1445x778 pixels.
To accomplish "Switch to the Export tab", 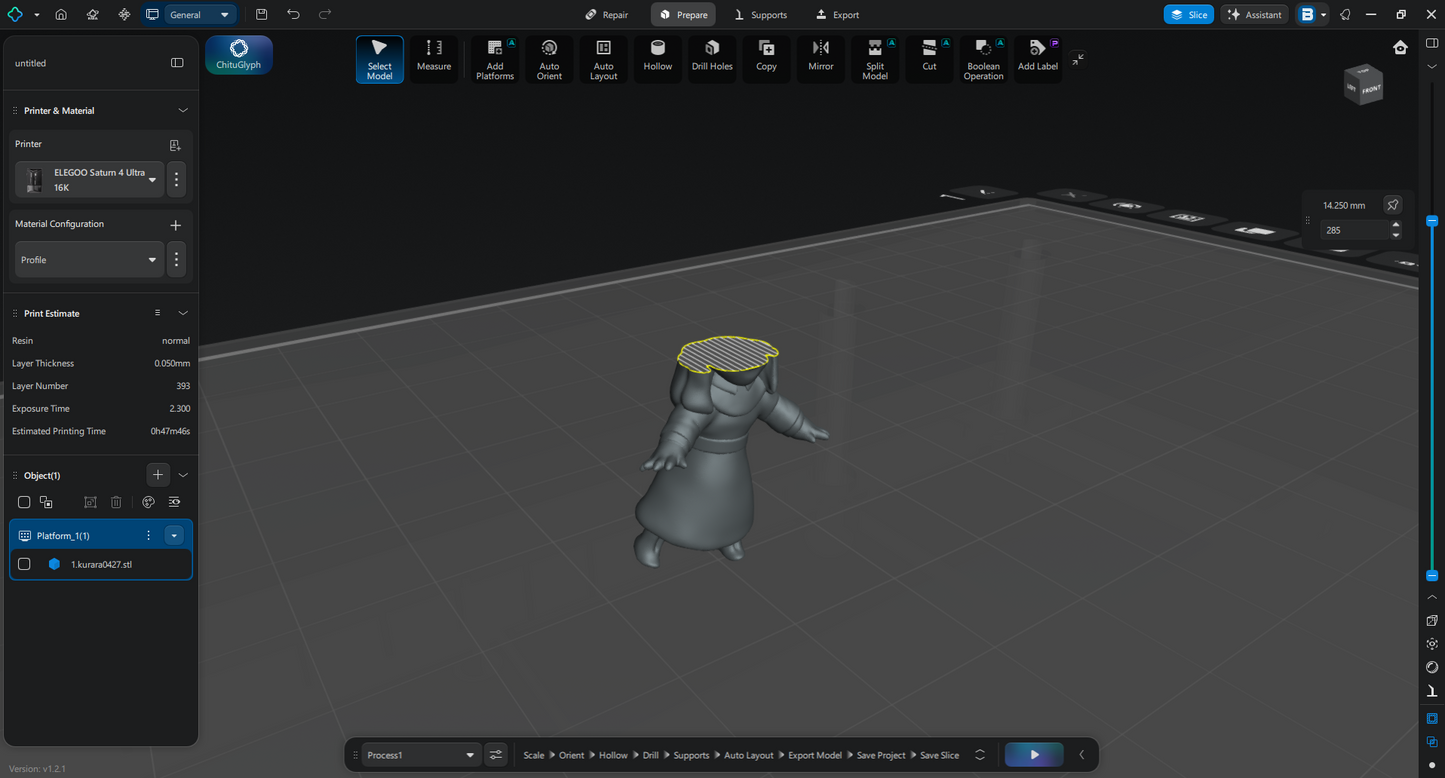I will coord(837,15).
